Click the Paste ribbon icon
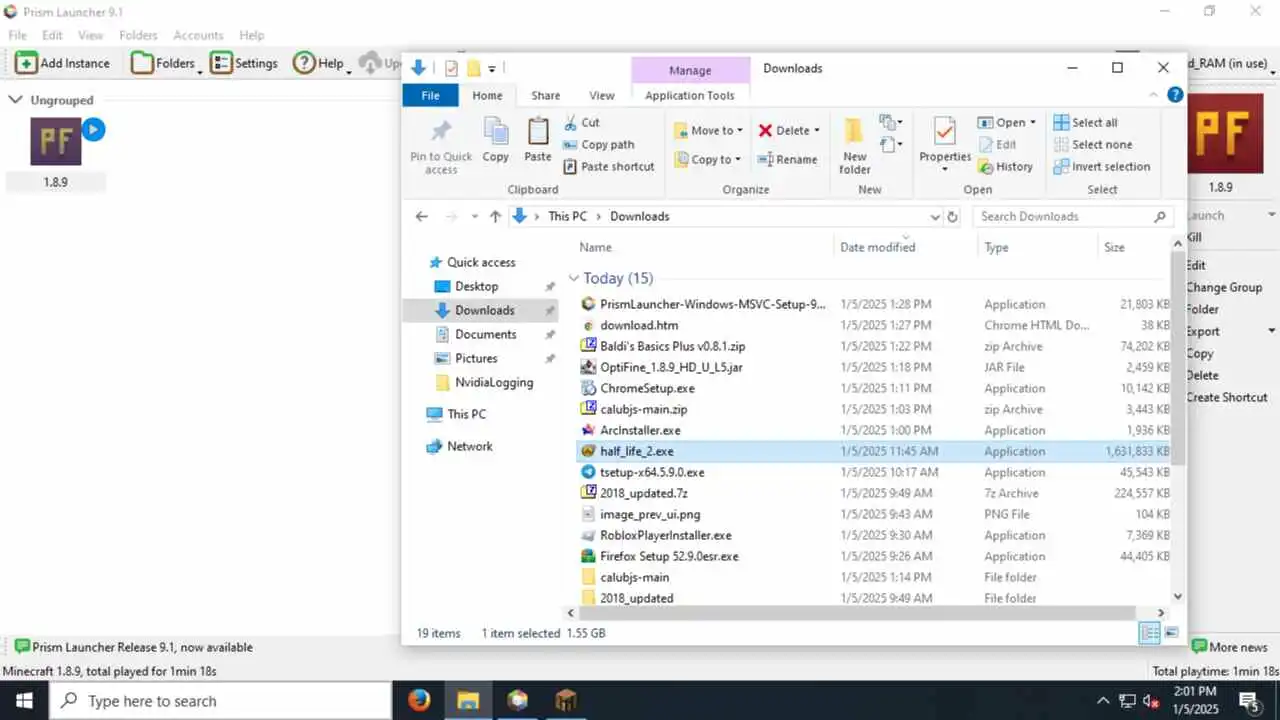1280x720 pixels. [x=538, y=131]
